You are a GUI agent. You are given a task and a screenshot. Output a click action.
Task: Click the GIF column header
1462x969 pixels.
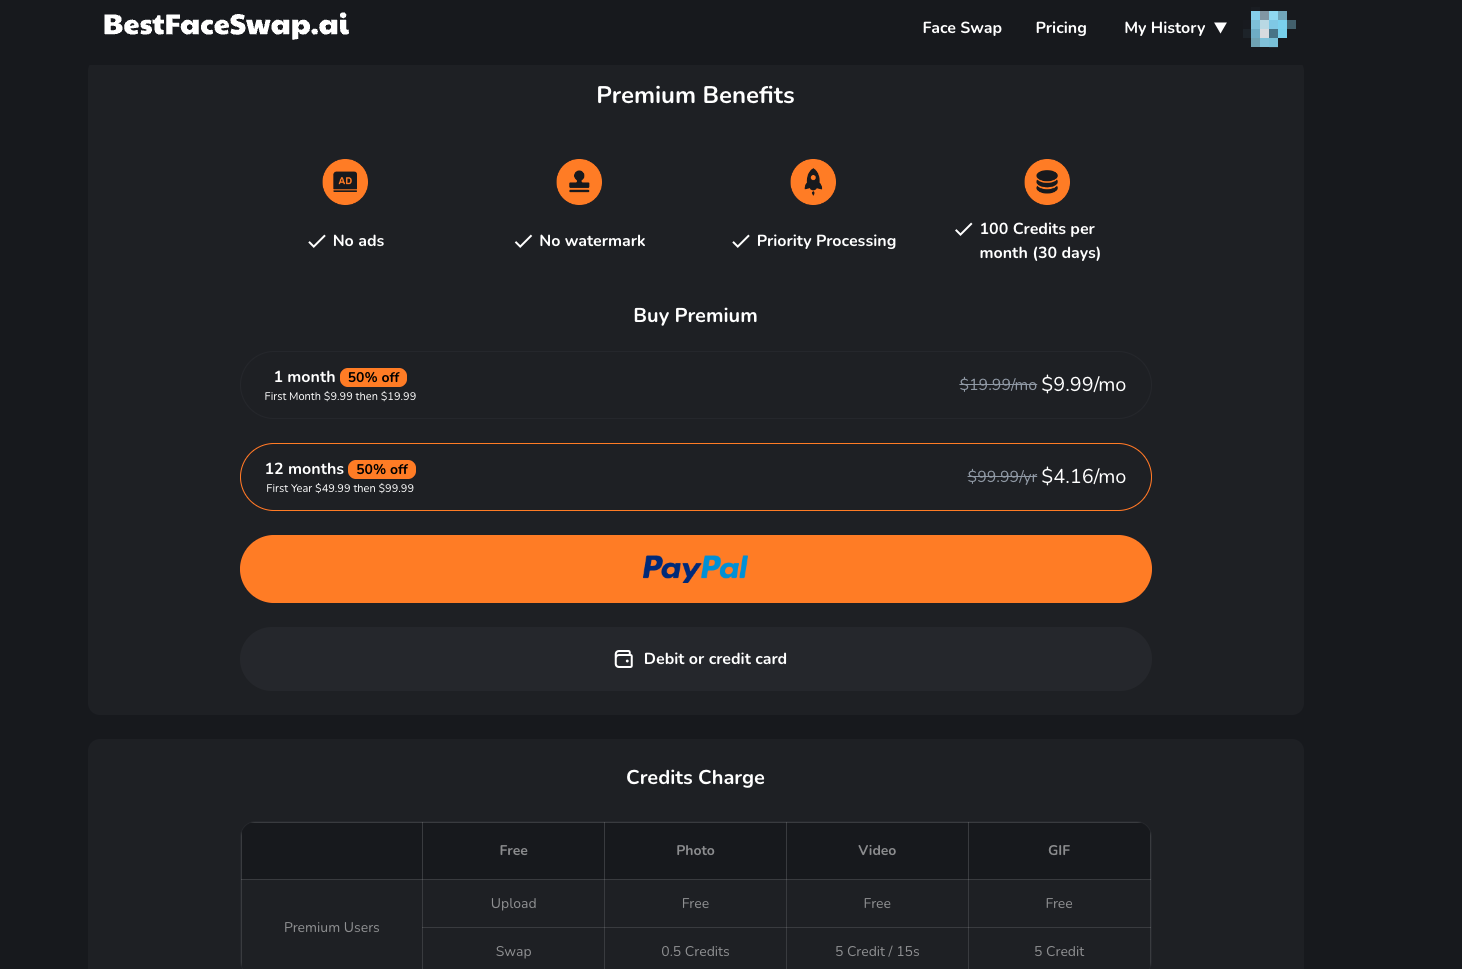click(1059, 851)
